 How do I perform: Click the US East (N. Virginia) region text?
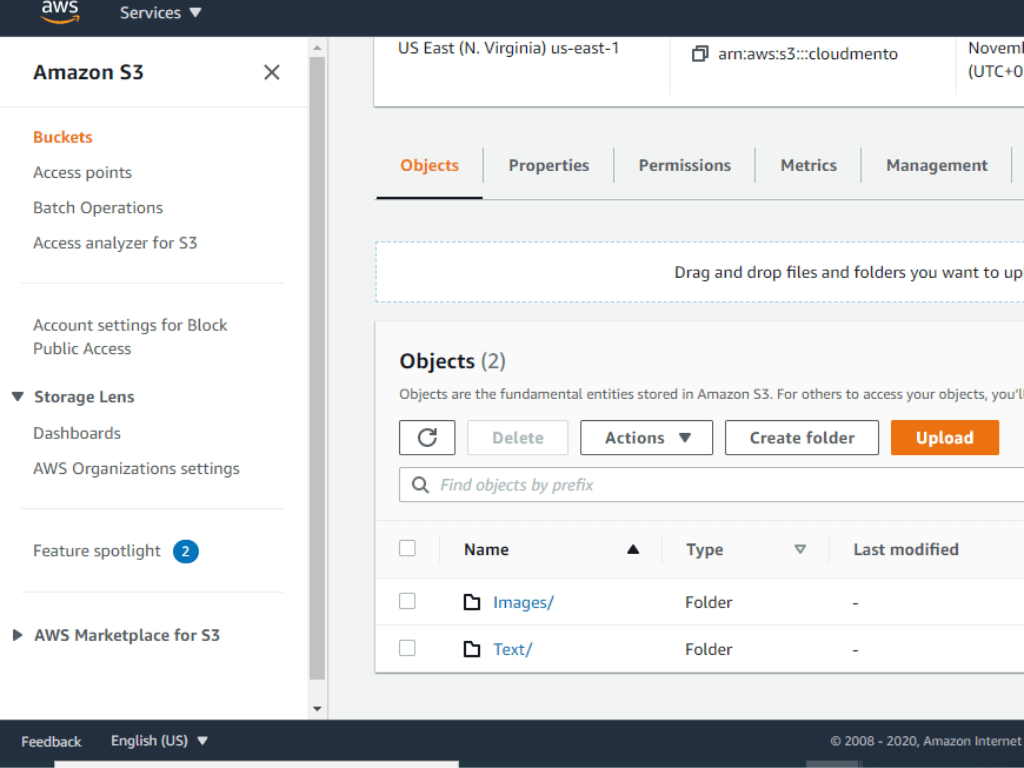coord(508,48)
